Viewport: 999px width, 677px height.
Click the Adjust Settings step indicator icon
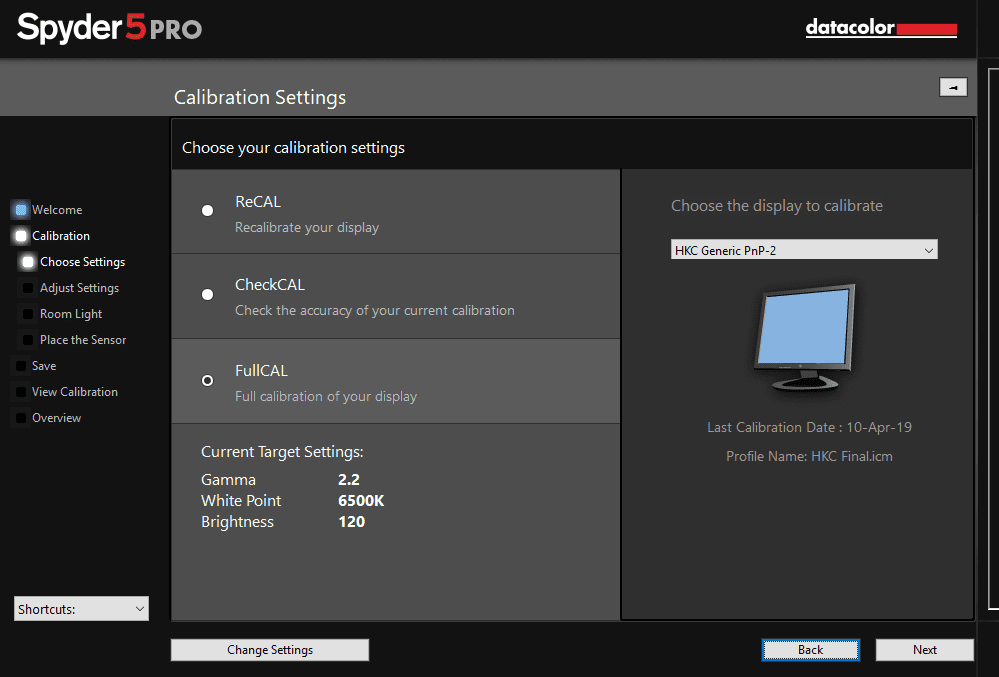coord(28,288)
